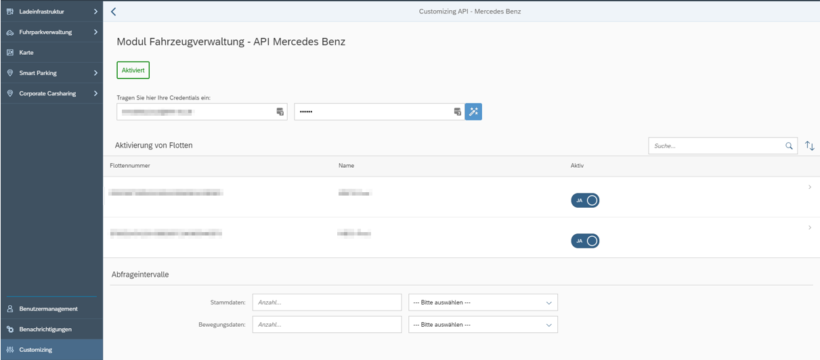The width and height of the screenshot is (820, 360).
Task: Select Smart Parking menu item
Action: [51, 73]
